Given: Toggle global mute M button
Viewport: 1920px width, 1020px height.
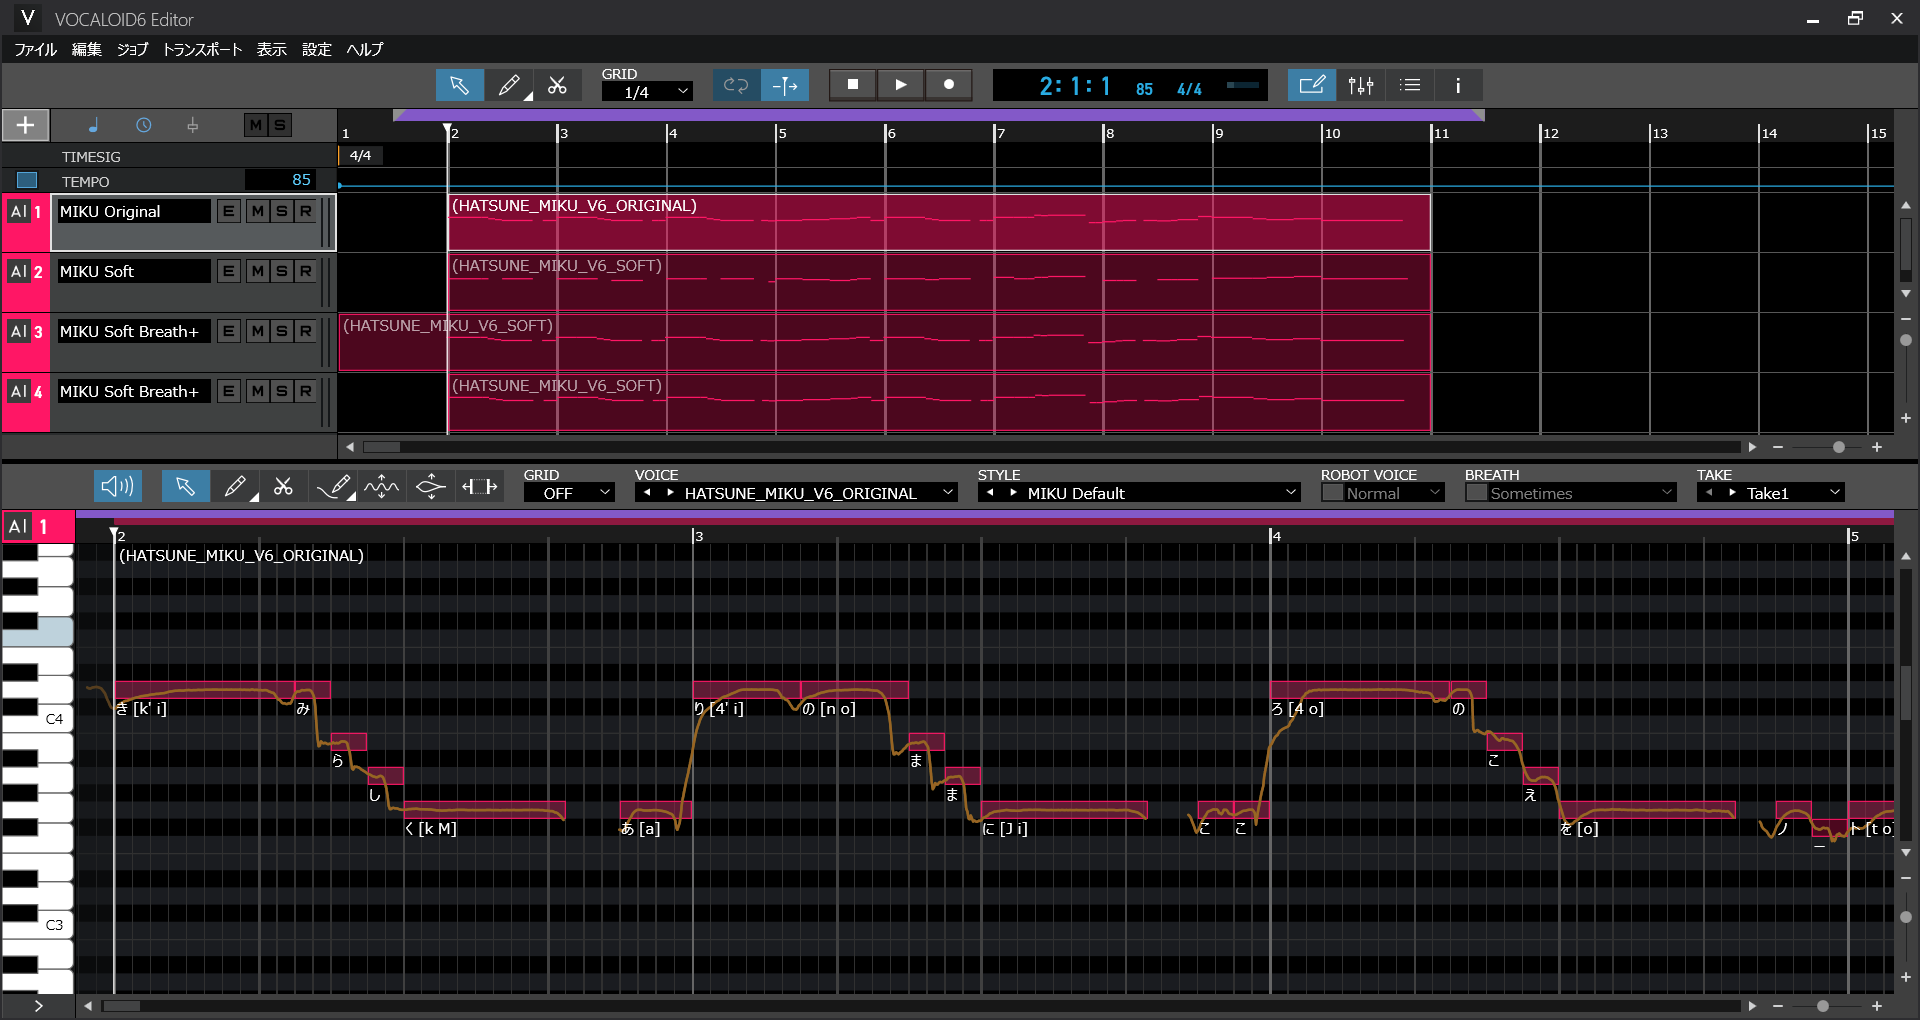Looking at the screenshot, I should [256, 125].
